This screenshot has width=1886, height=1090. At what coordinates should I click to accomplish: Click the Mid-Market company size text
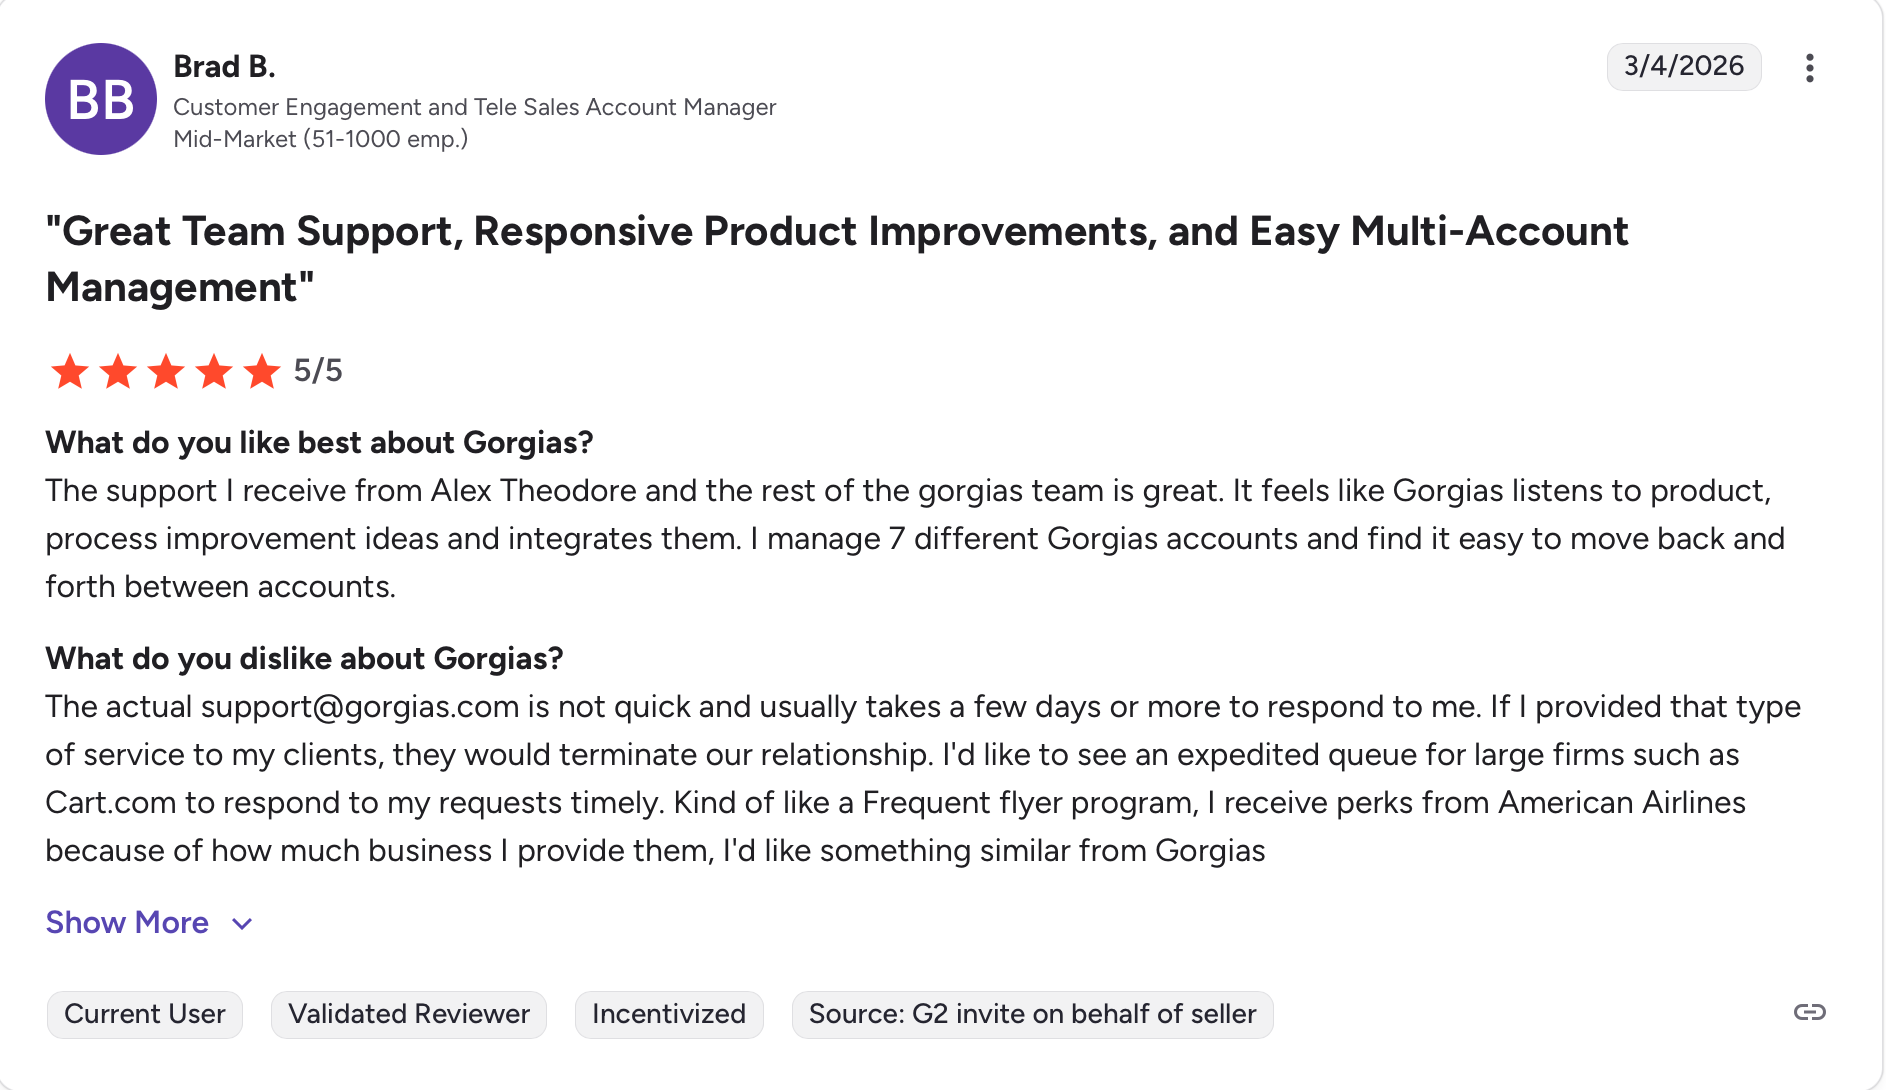320,139
